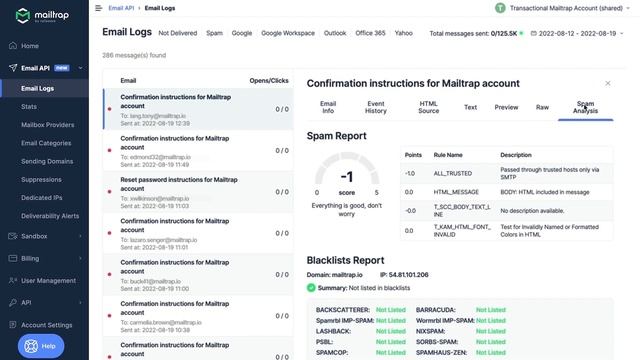Image resolution: width=640 pixels, height=360 pixels.
Task: Click the Opens/Clicks column header
Action: 269,80
